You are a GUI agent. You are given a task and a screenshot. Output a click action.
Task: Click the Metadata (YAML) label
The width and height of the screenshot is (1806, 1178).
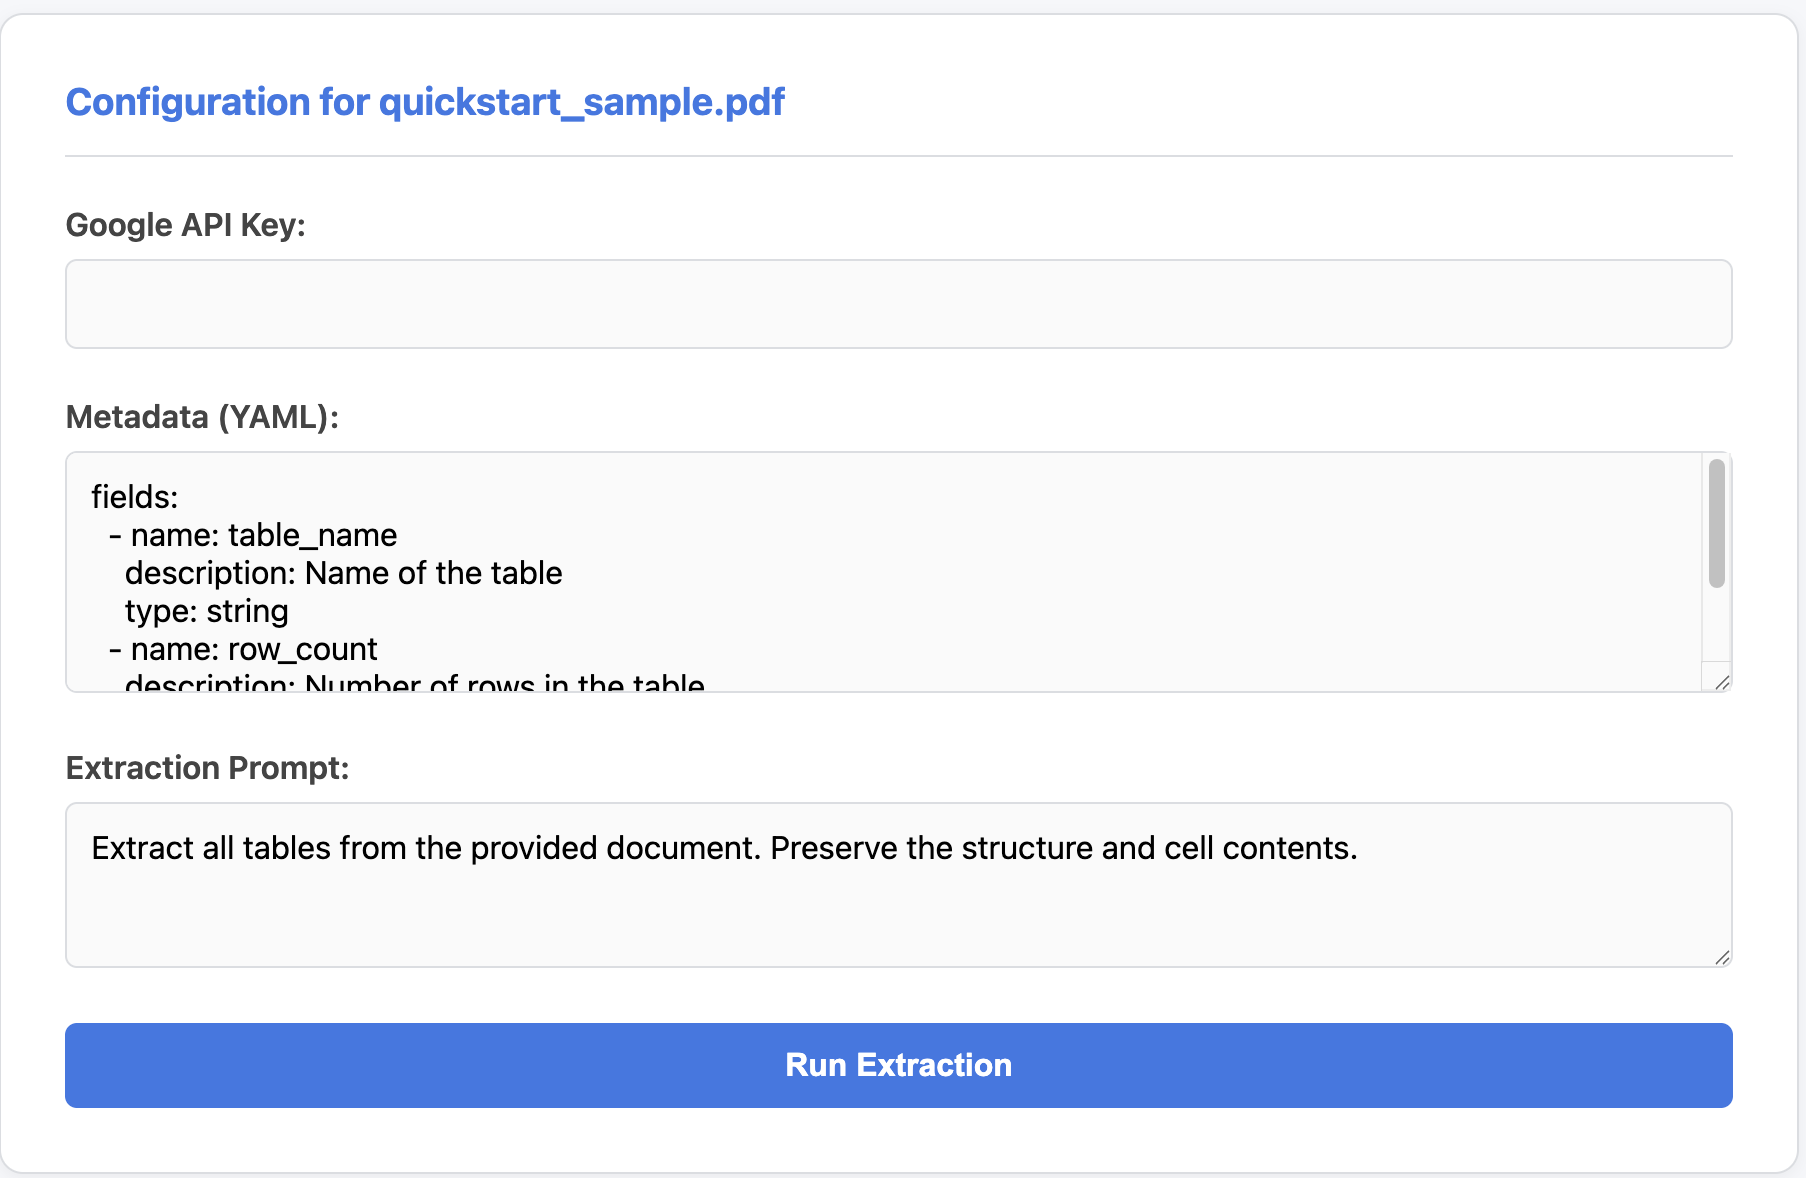(x=202, y=417)
